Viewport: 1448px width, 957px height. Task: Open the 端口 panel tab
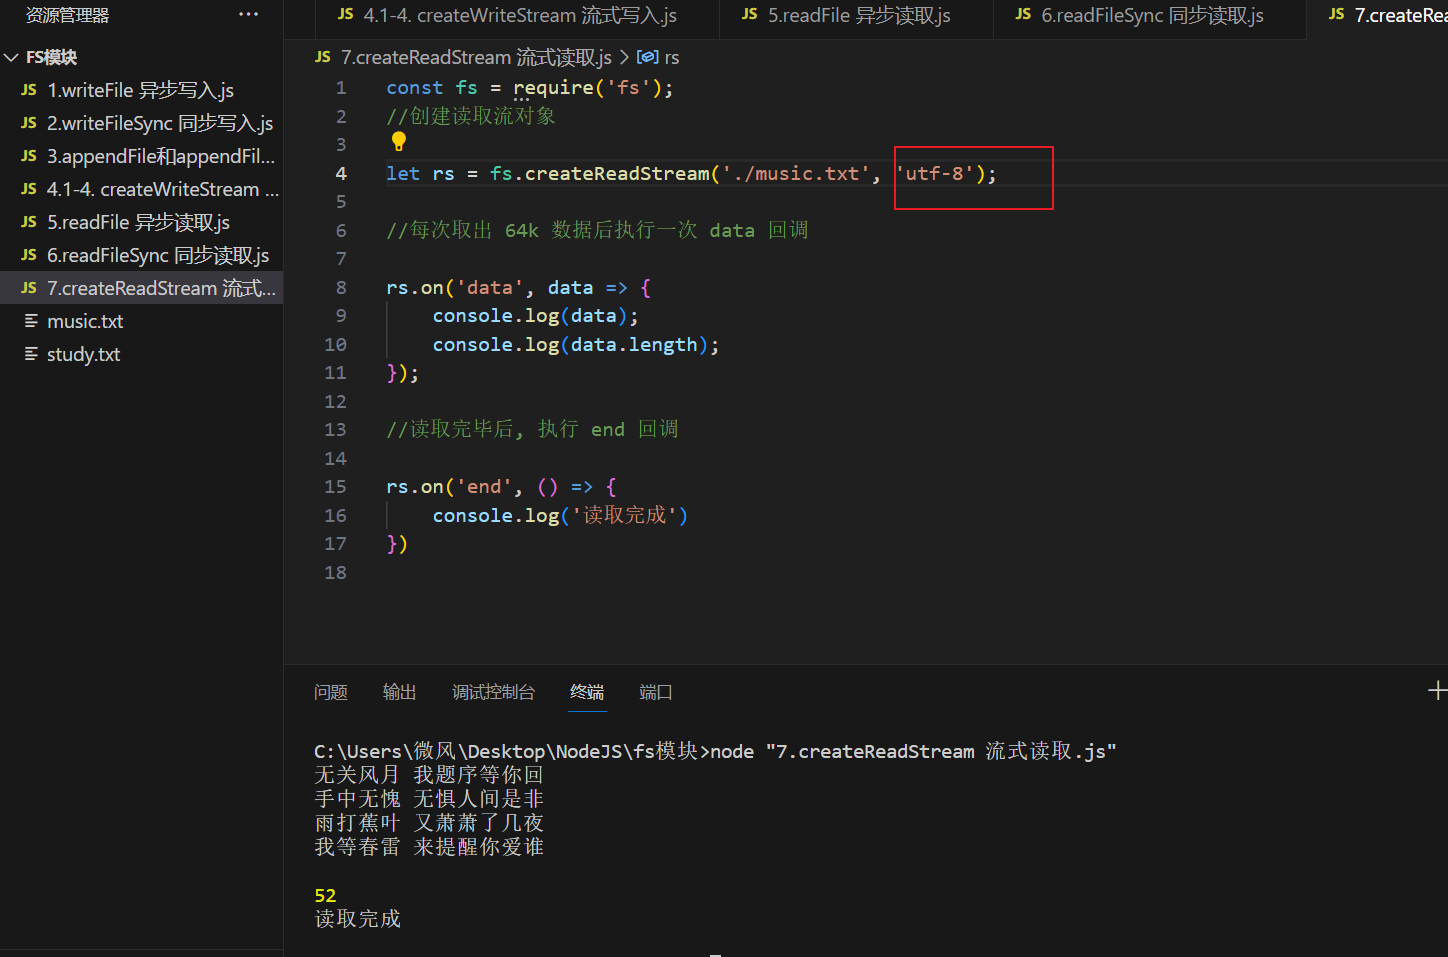(x=656, y=692)
